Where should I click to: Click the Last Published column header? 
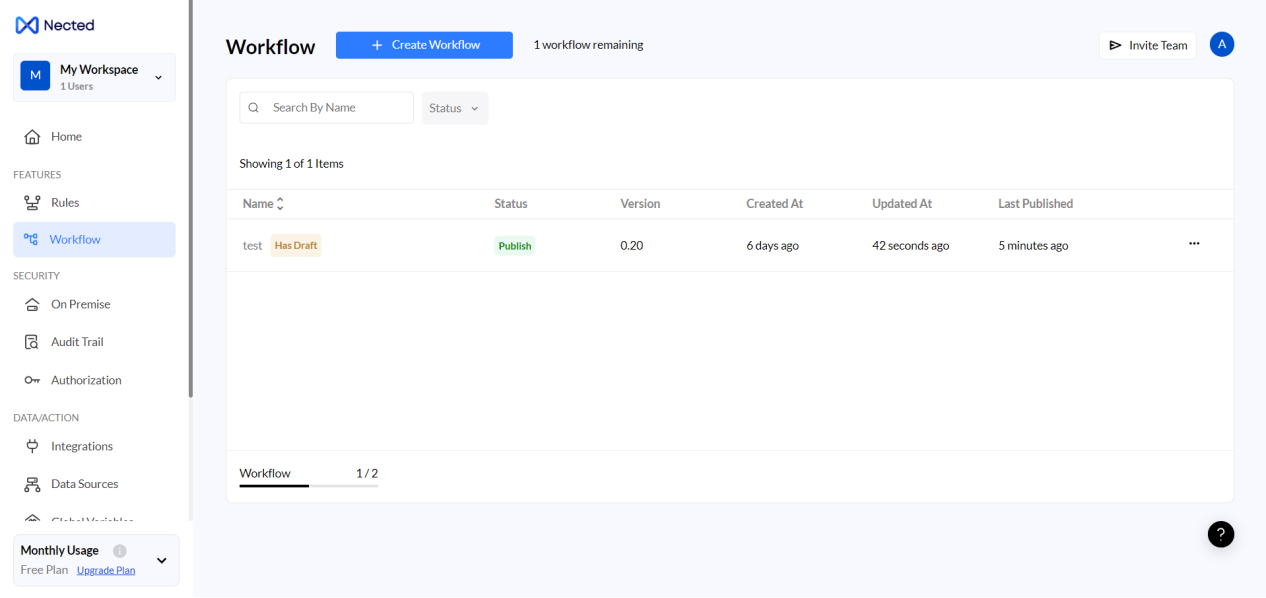(1036, 204)
